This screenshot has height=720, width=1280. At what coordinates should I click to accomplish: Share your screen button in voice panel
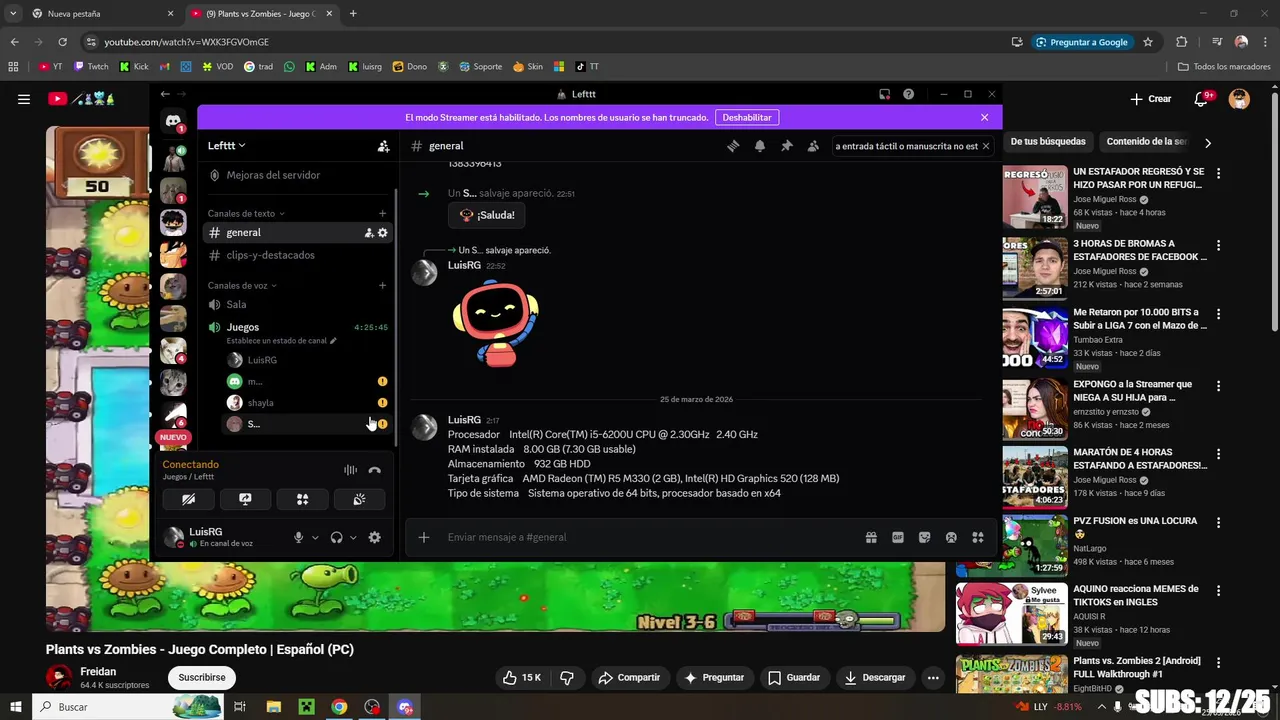pyautogui.click(x=245, y=499)
